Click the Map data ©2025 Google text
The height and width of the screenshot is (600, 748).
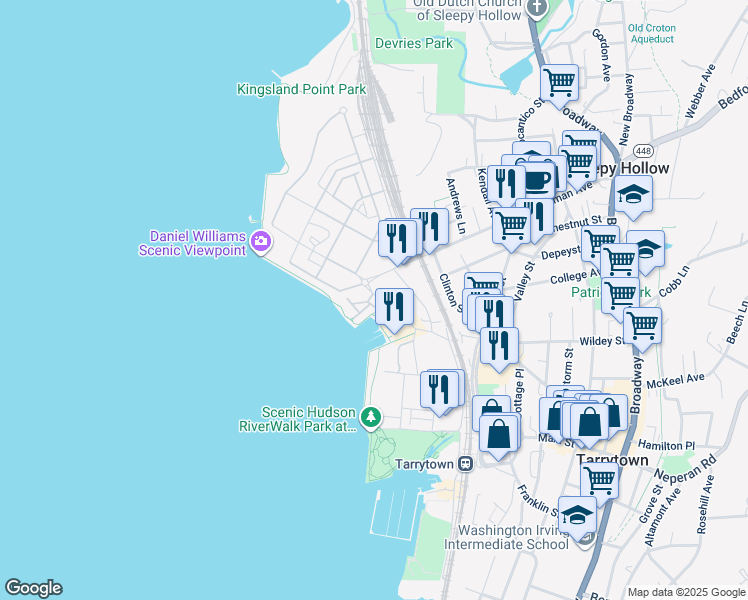[685, 591]
